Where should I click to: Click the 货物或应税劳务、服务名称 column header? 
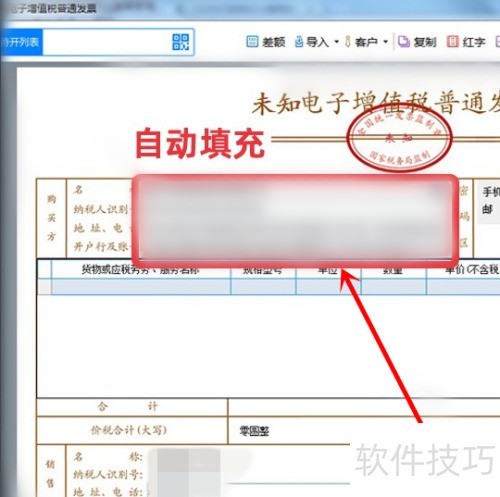pyautogui.click(x=141, y=269)
